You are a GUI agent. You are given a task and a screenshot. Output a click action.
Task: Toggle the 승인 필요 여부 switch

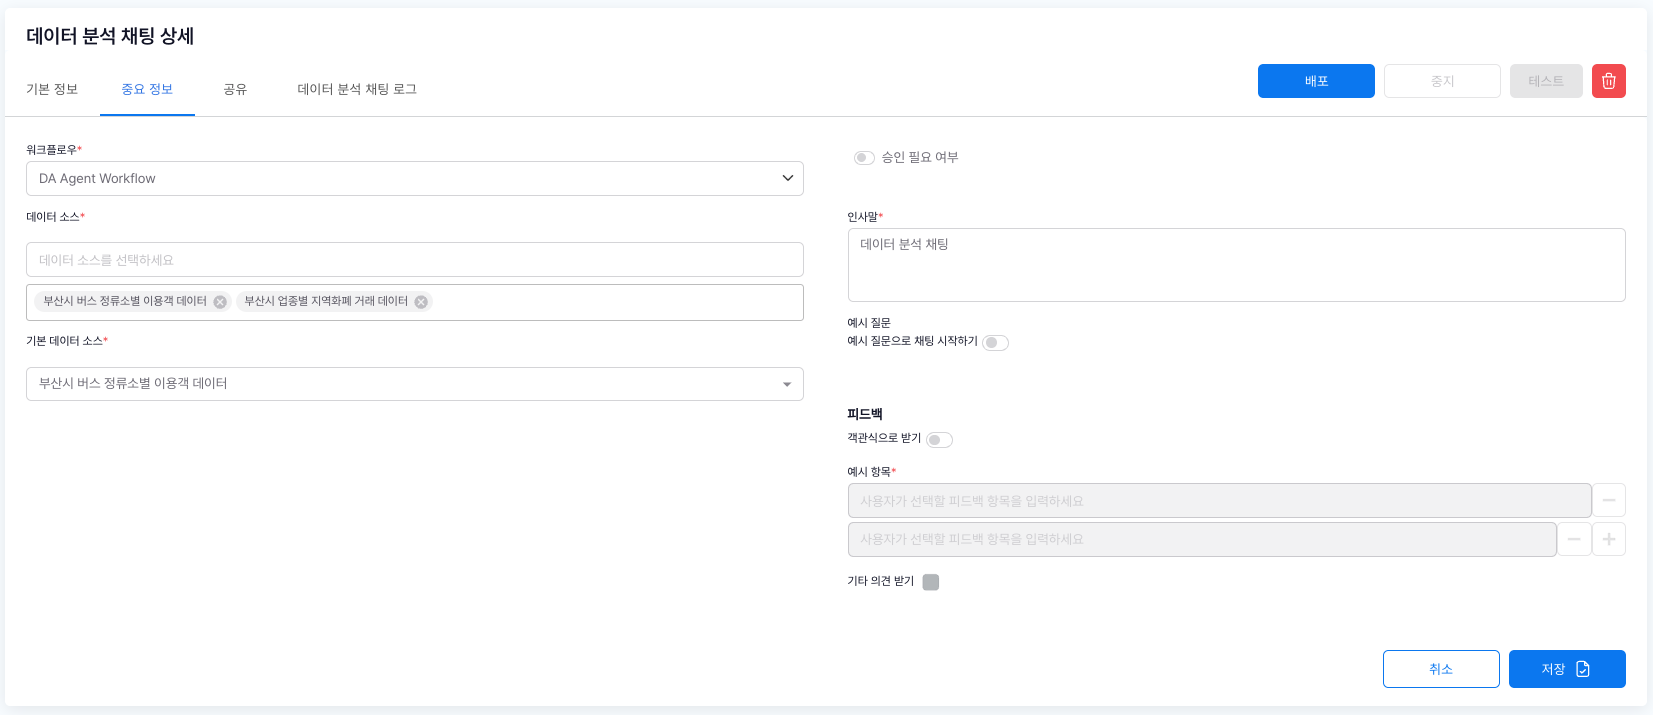click(864, 158)
